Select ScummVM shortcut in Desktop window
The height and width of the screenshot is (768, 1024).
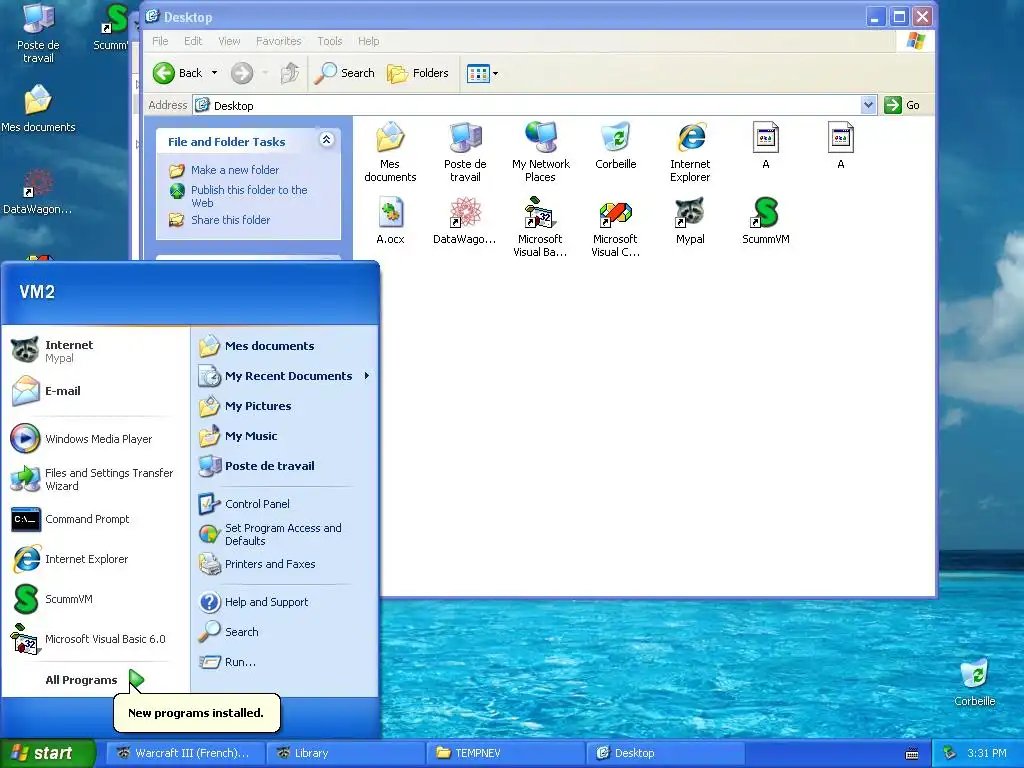click(x=765, y=221)
